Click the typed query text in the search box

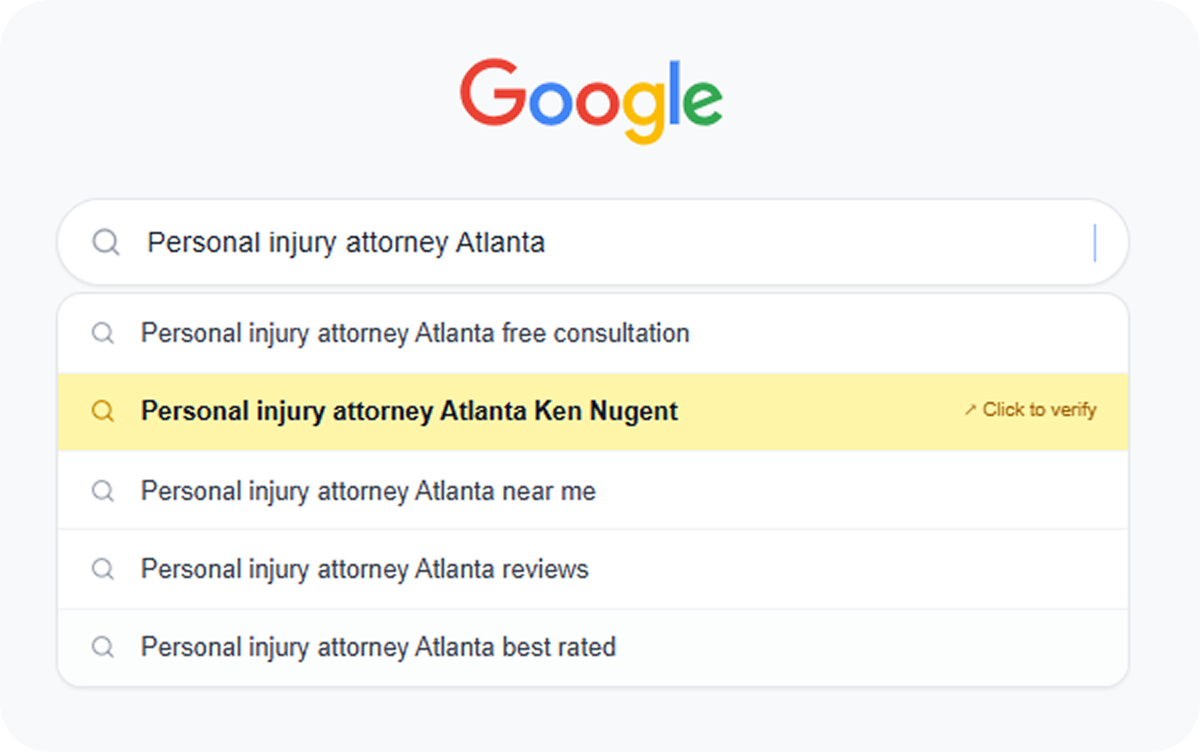tap(346, 243)
